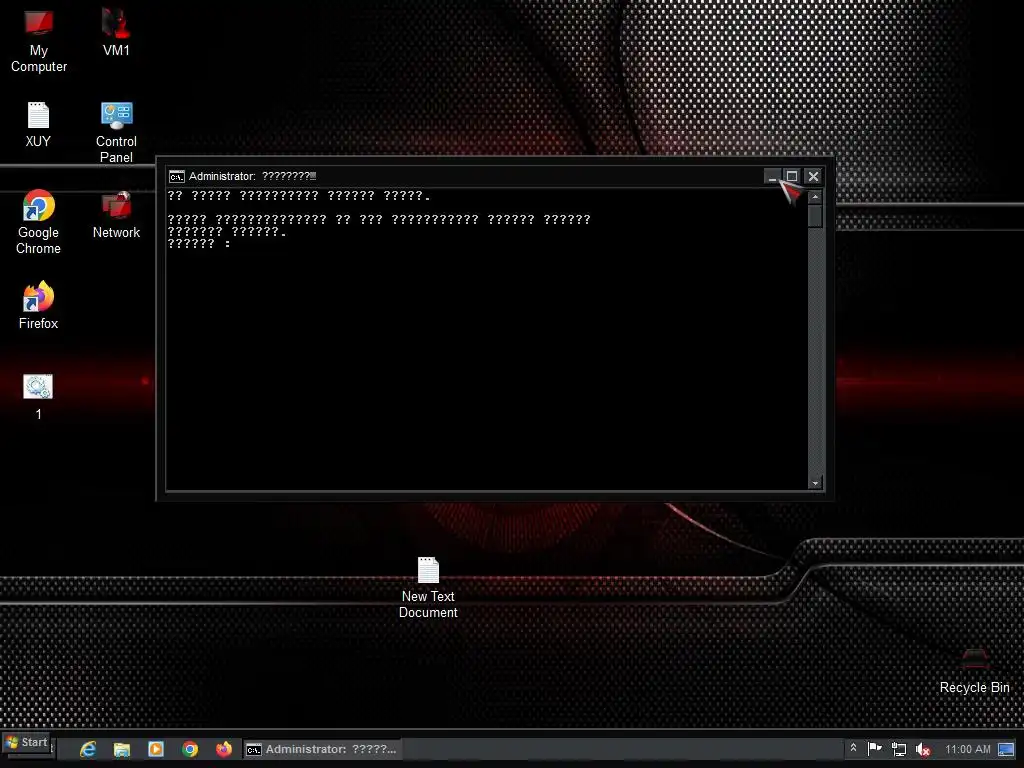Image resolution: width=1024 pixels, height=768 pixels.
Task: Open the Control Panel desktop icon
Action: pos(116,133)
